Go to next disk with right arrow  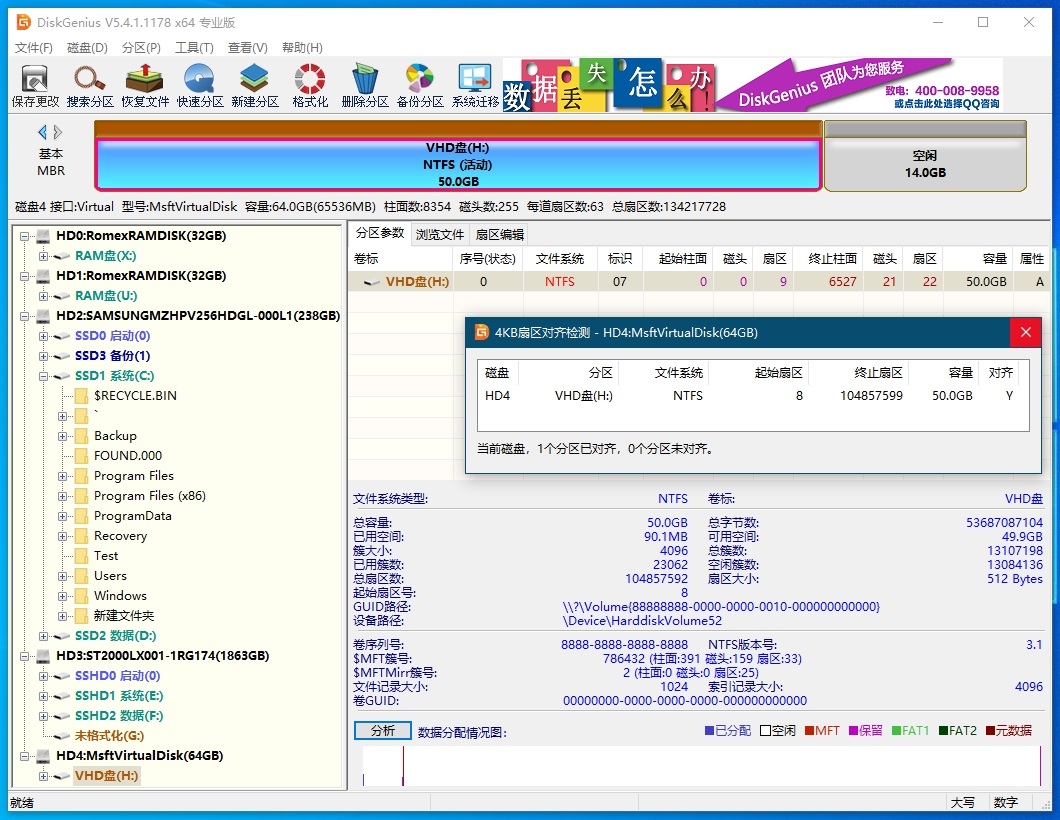click(x=58, y=132)
